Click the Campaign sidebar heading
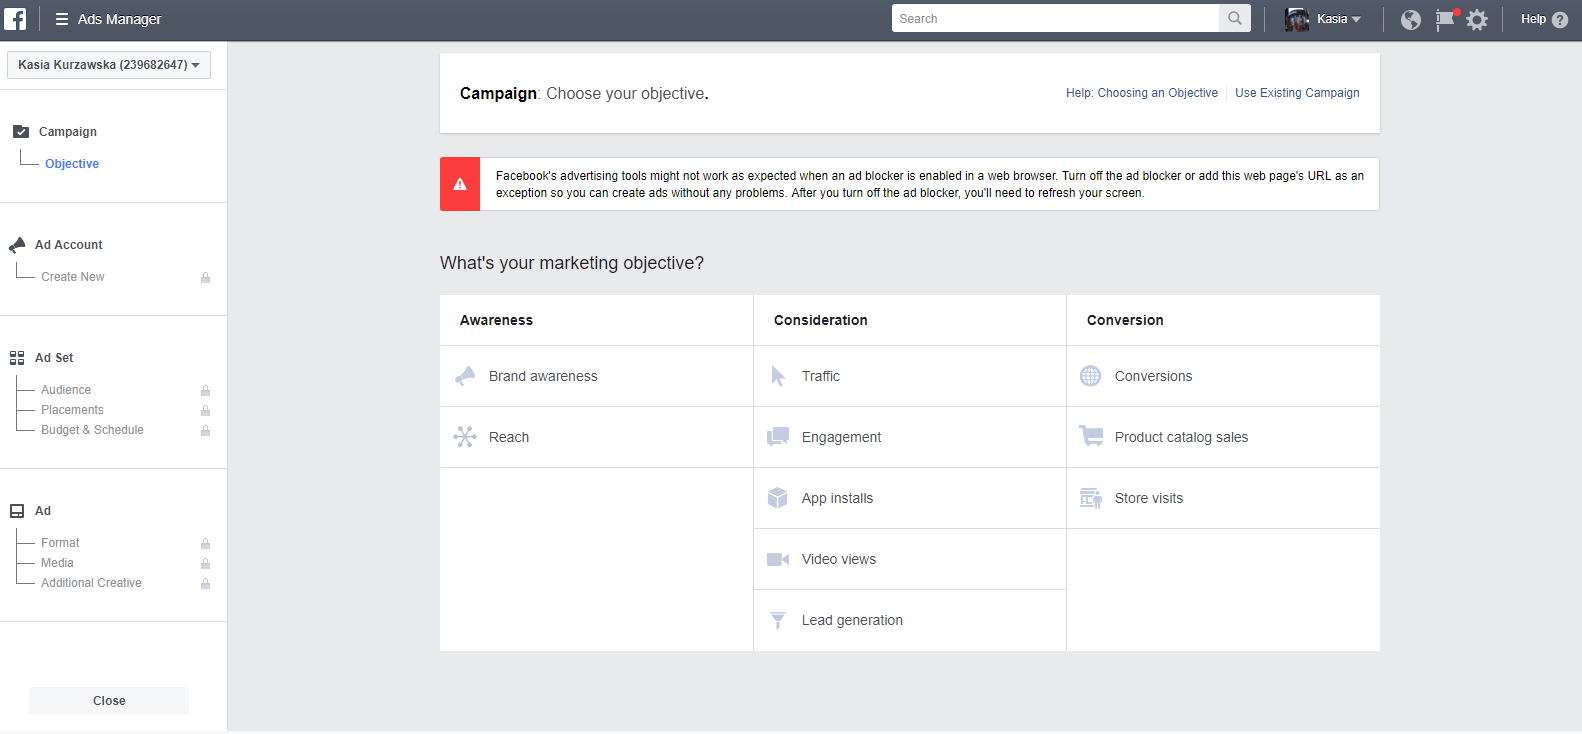 [68, 132]
